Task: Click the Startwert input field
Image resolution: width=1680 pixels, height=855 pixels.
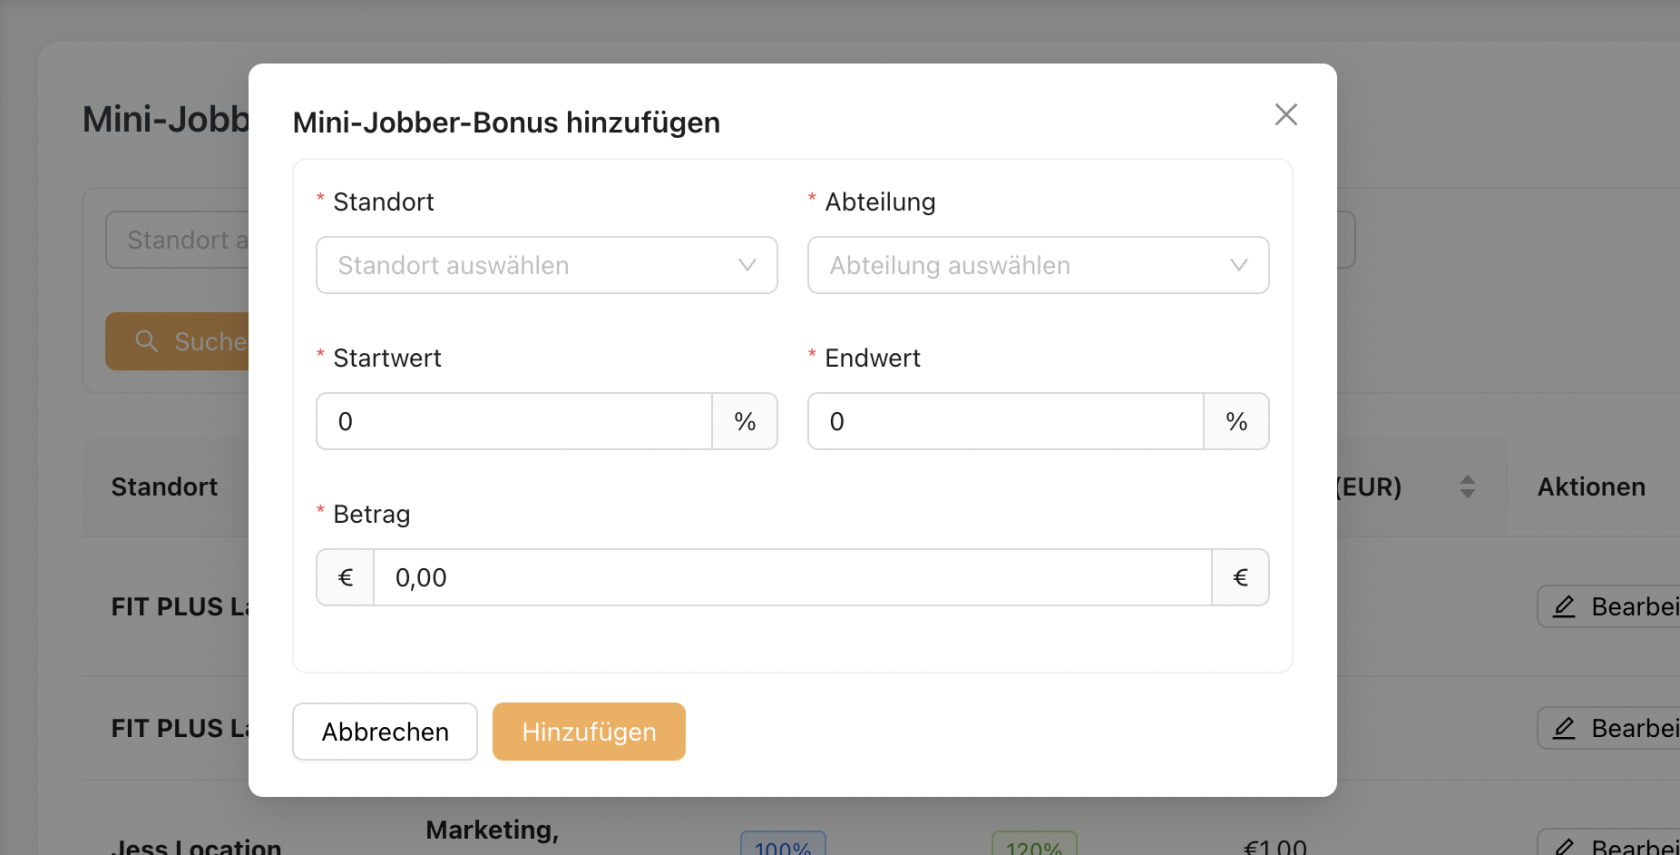Action: point(514,421)
